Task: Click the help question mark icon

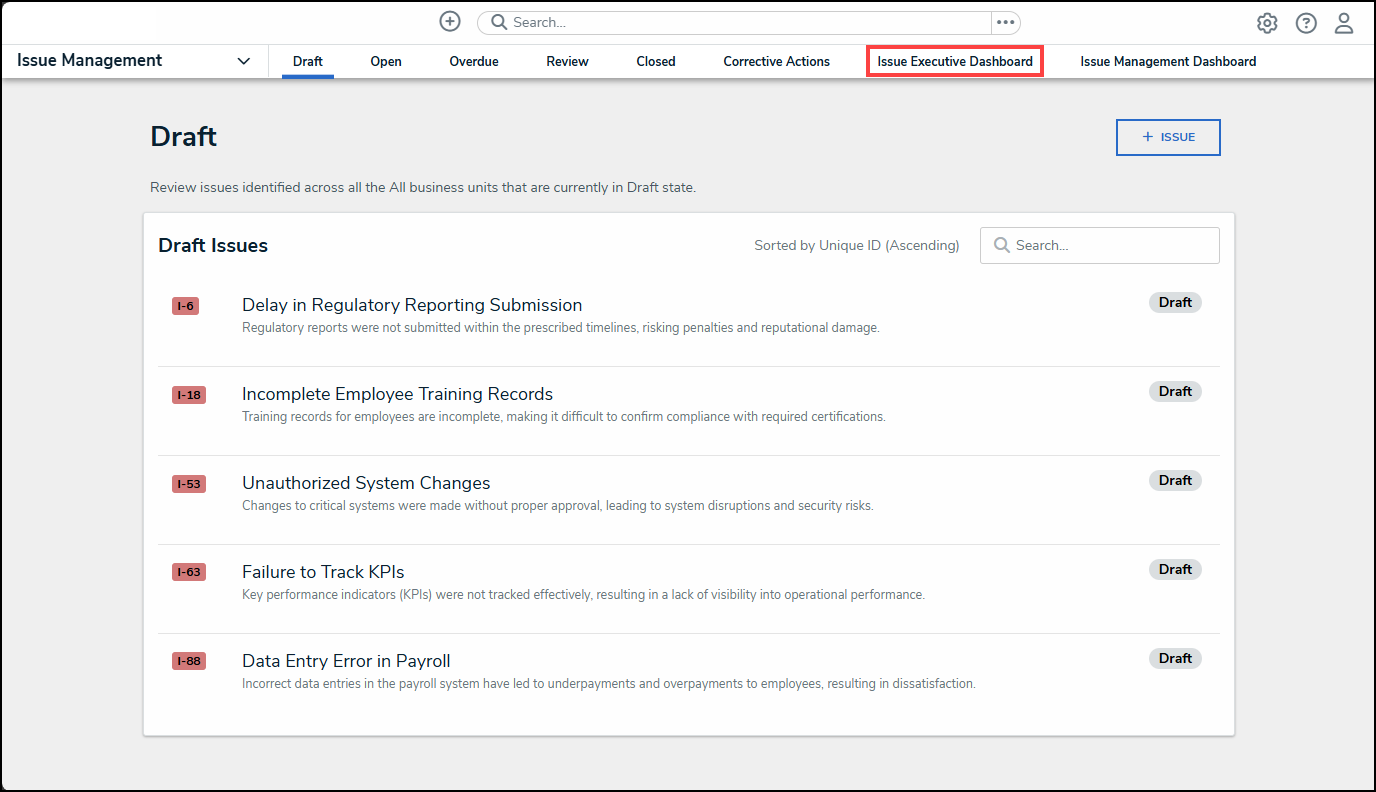Action: click(x=1305, y=22)
